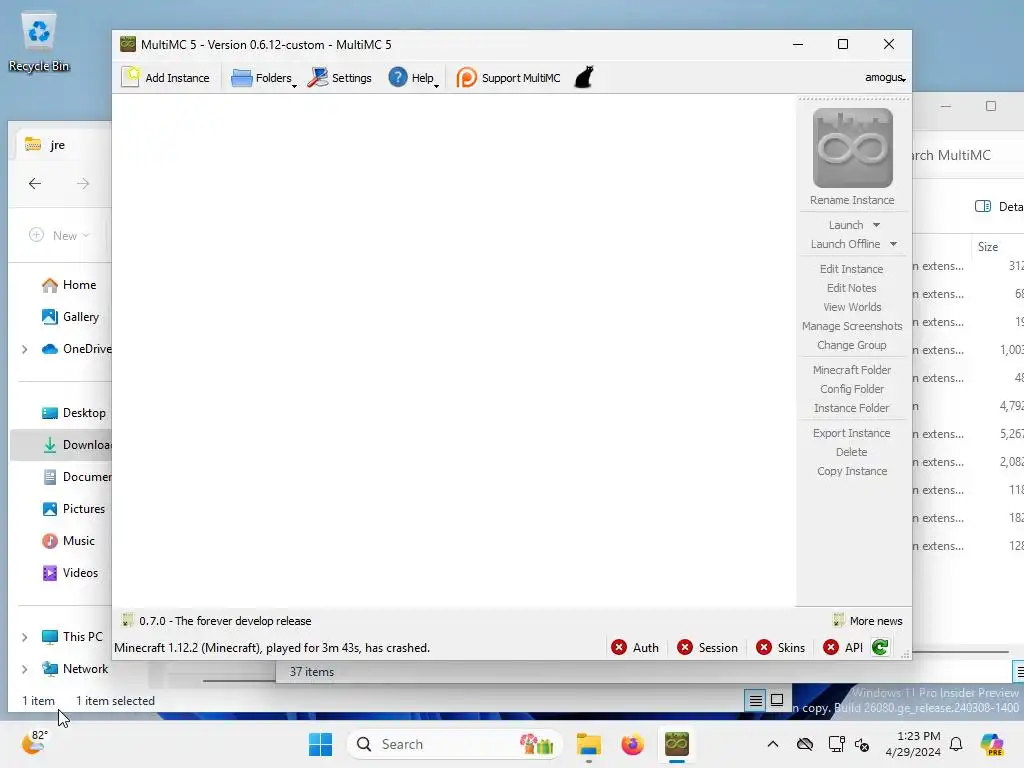
Task: Click Export Instance in the side panel
Action: click(x=852, y=433)
